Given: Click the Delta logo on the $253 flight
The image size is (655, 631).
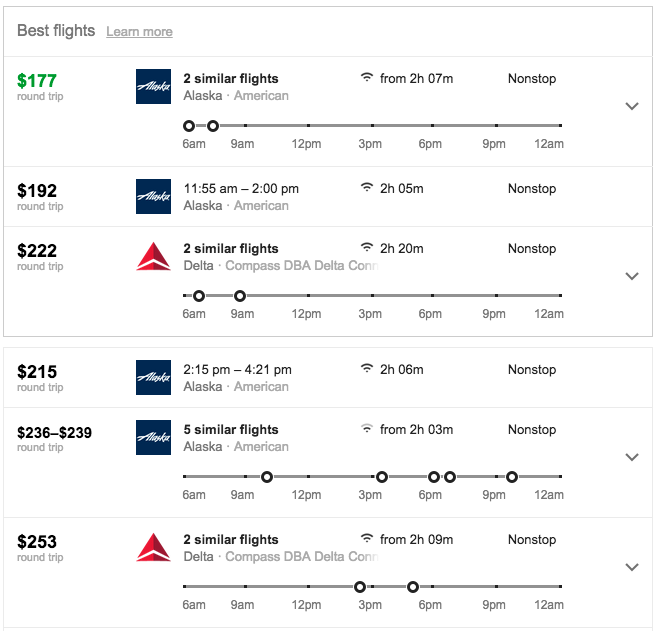Looking at the screenshot, I should point(153,548).
